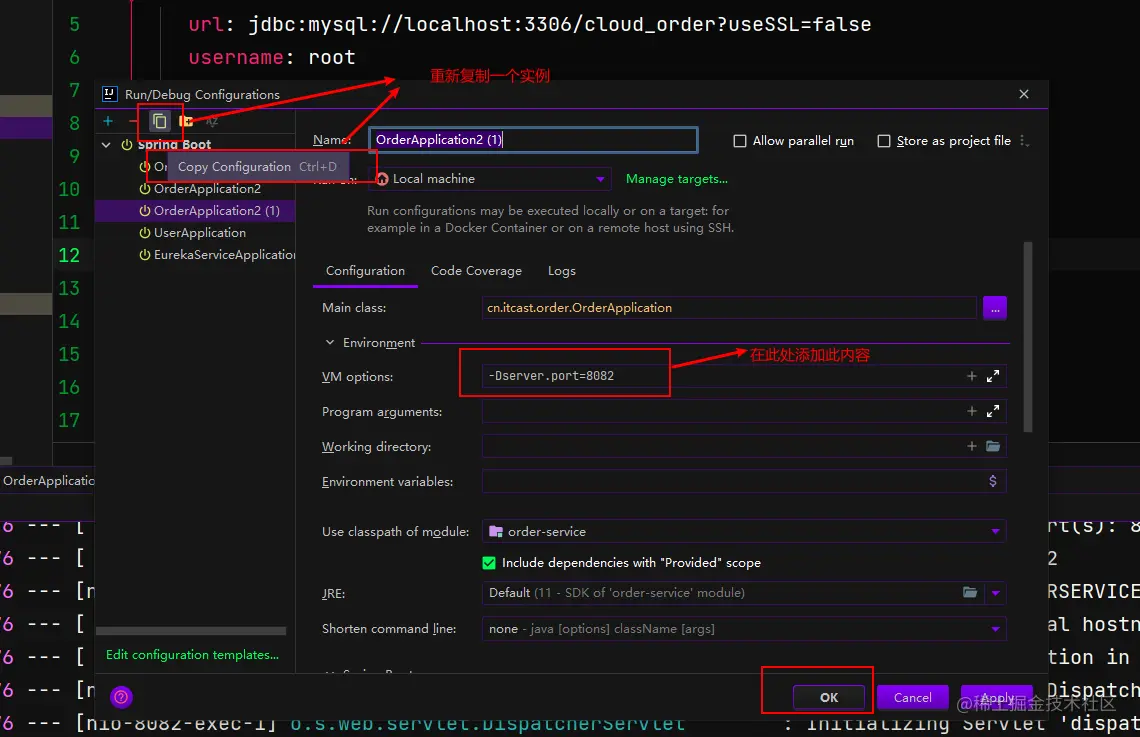Uncheck Include dependencies with Provided scope
This screenshot has height=737, width=1140.
click(x=489, y=563)
